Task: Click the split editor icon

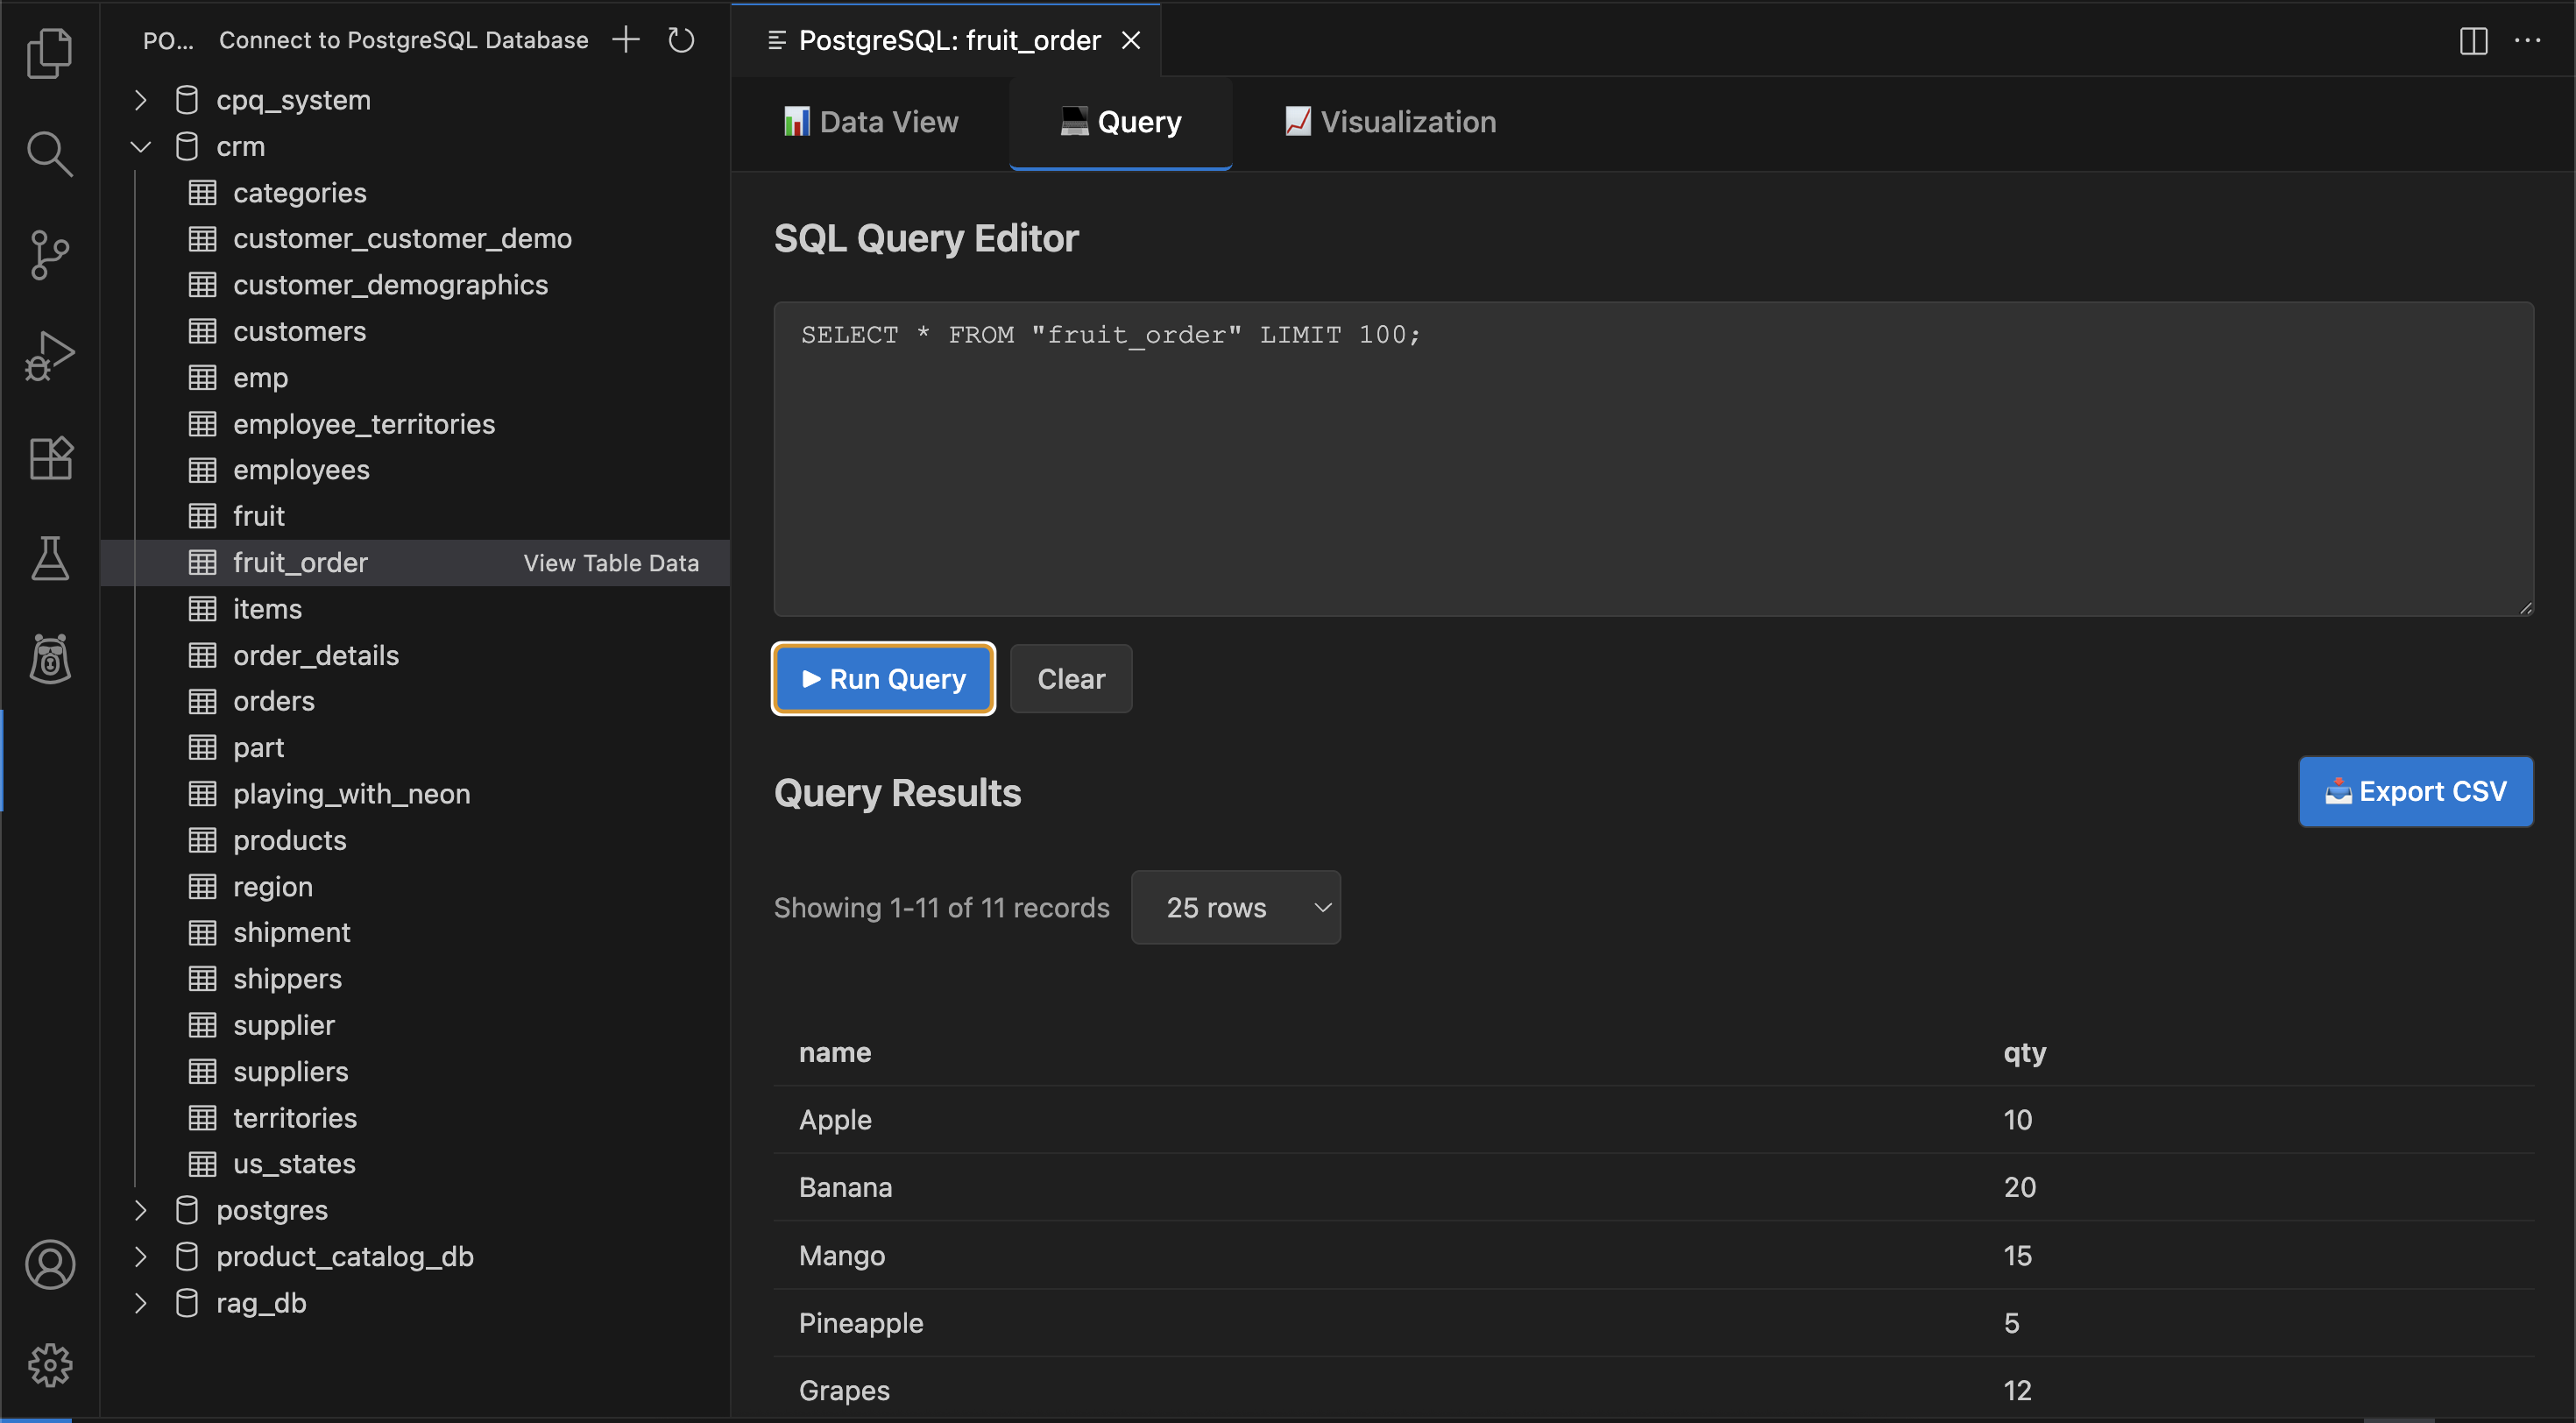Action: pyautogui.click(x=2473, y=40)
